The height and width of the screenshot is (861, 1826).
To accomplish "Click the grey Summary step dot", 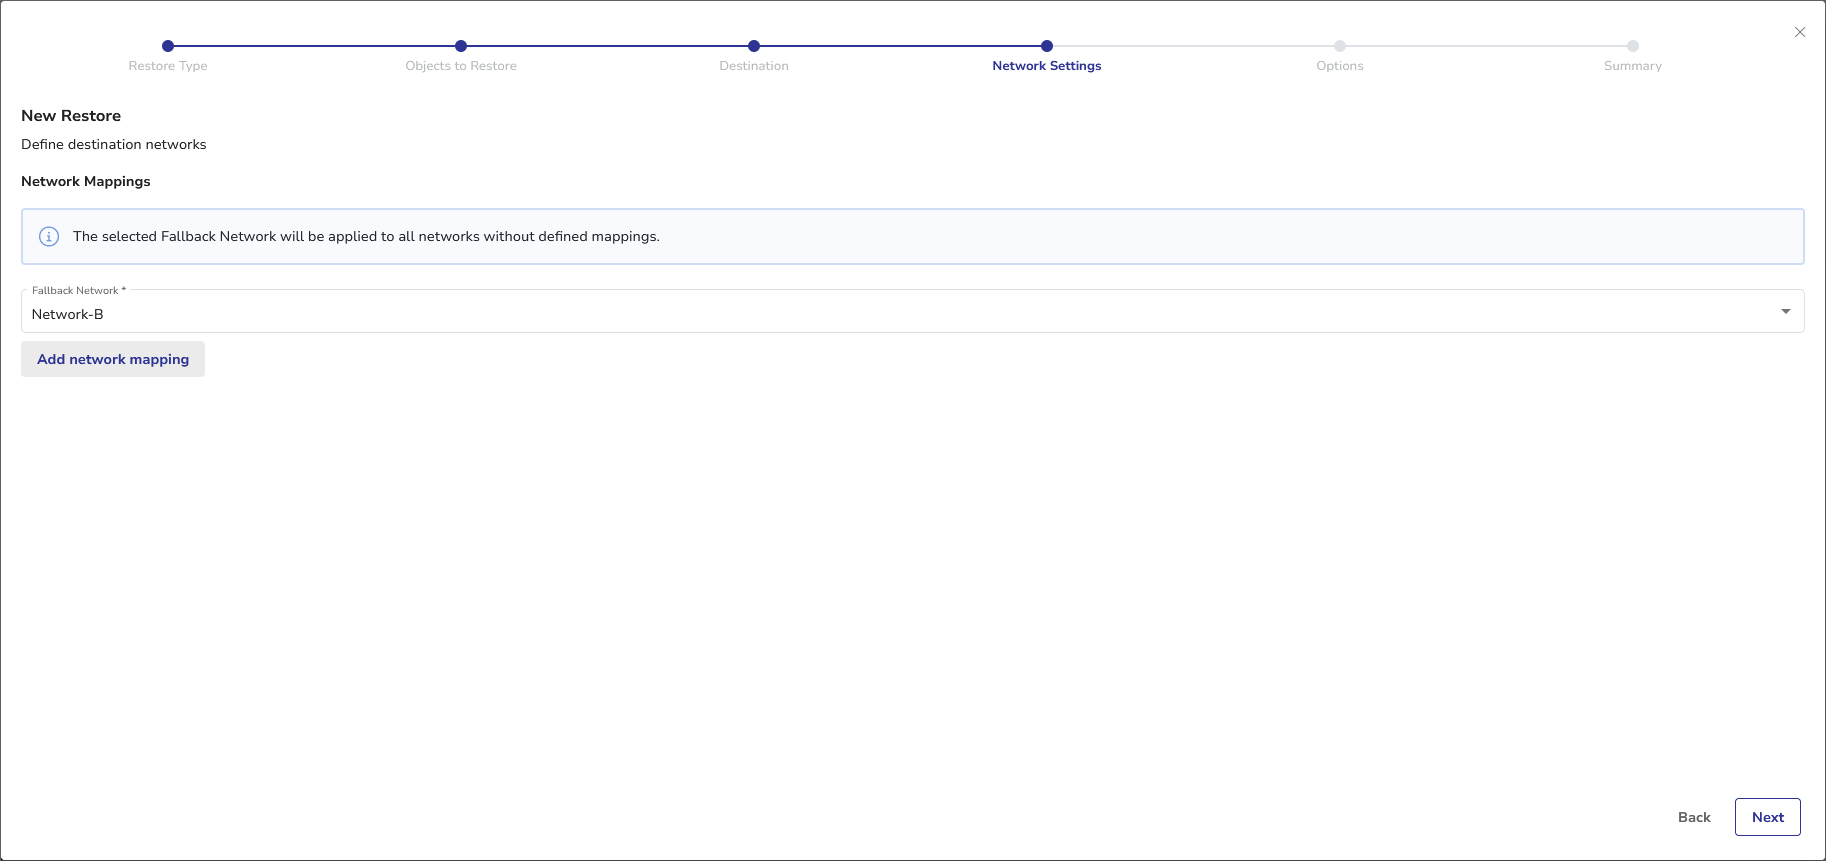I will pyautogui.click(x=1633, y=46).
